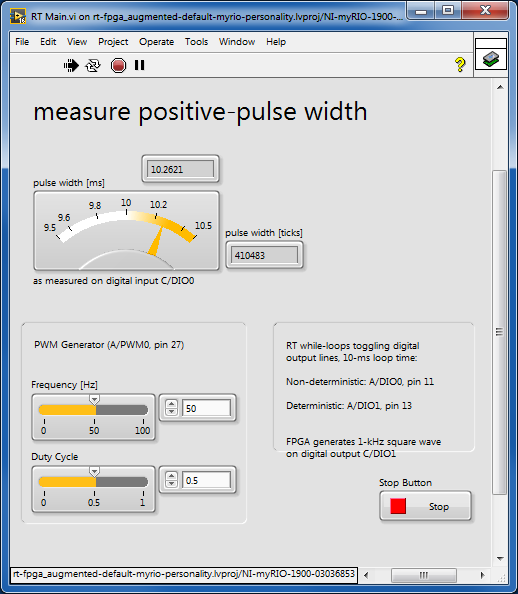Click the 'measure positive-pulse width' title text
This screenshot has width=518, height=594.
point(200,111)
